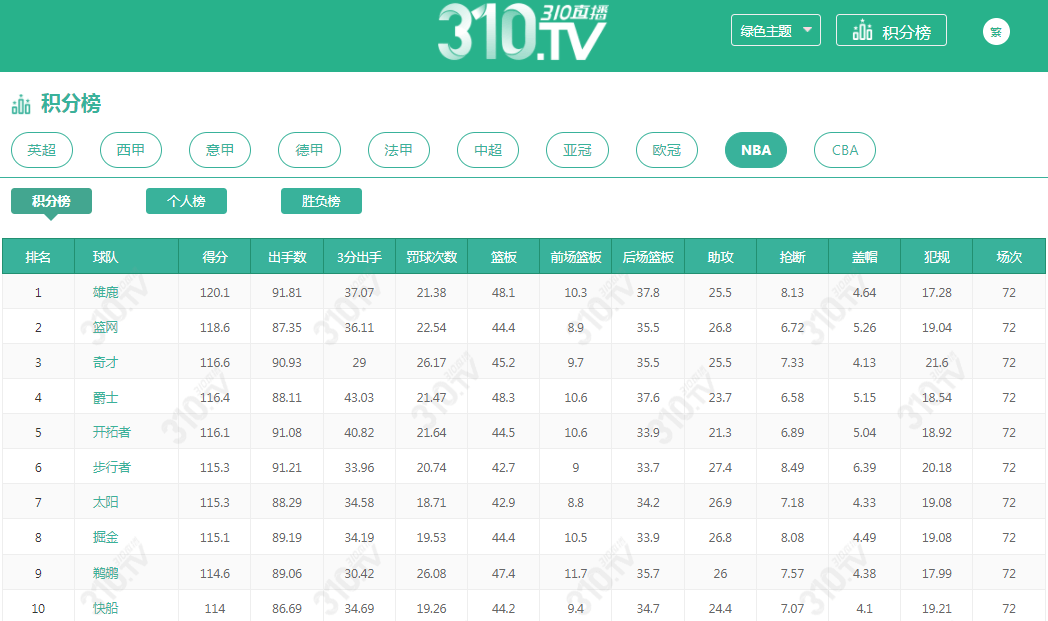Image resolution: width=1048 pixels, height=621 pixels.
Task: Open the 篮网 team link
Action: pos(106,328)
